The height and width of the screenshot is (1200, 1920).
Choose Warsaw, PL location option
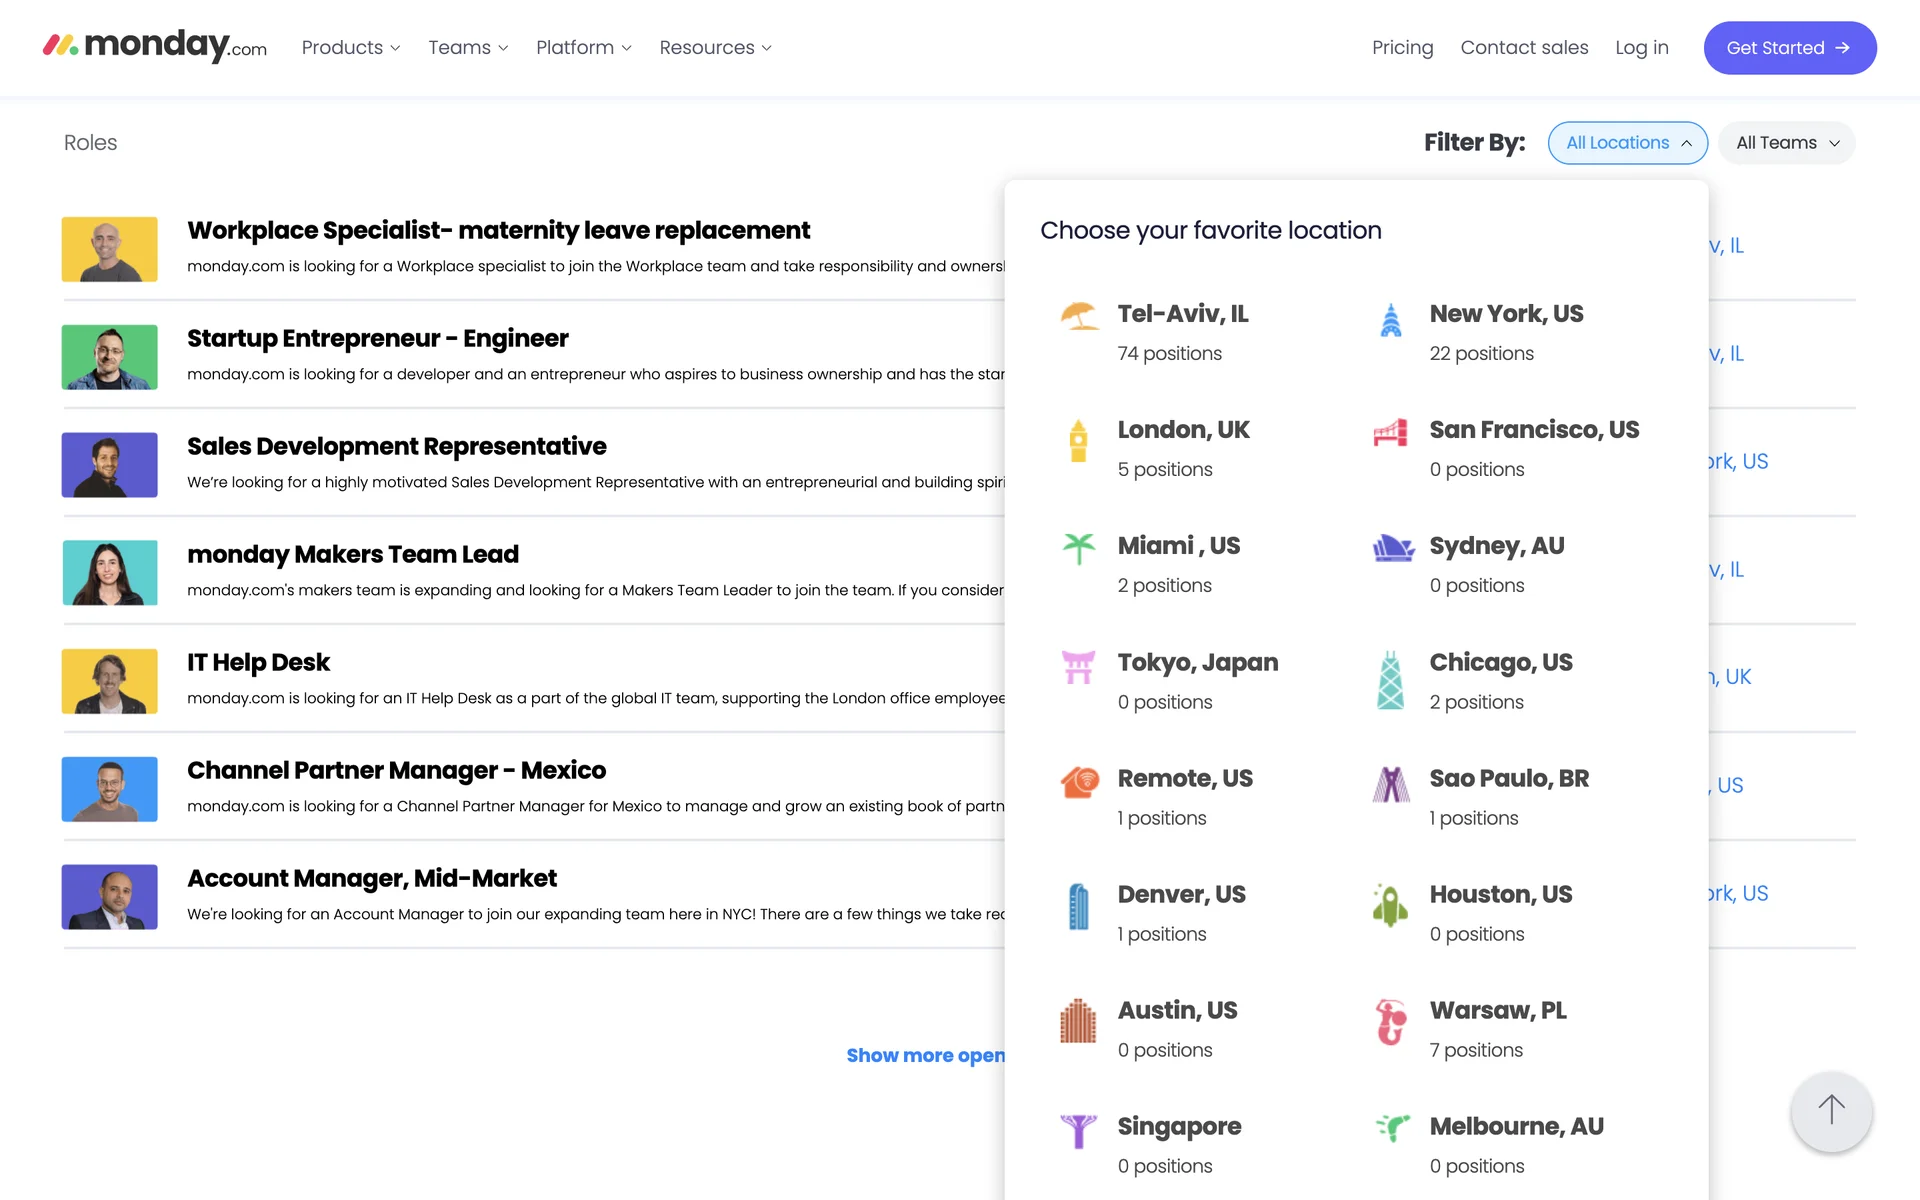click(1497, 1011)
